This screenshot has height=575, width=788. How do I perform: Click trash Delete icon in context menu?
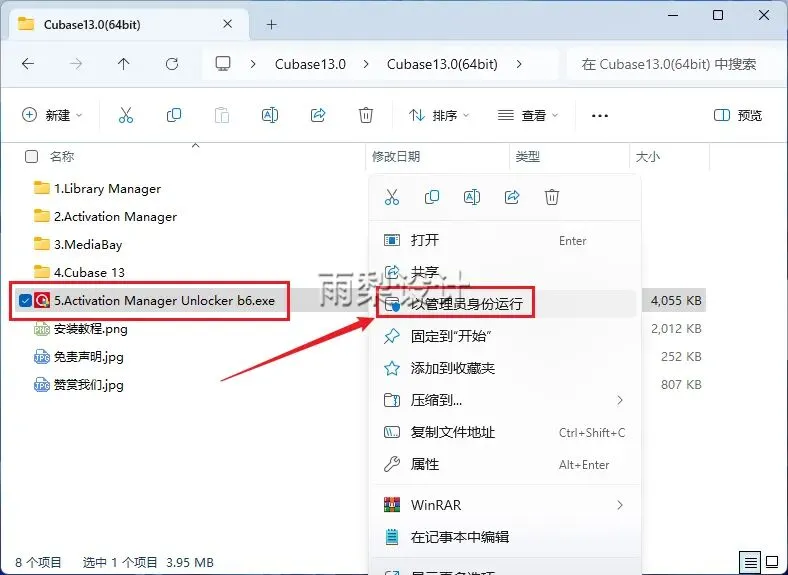click(552, 197)
